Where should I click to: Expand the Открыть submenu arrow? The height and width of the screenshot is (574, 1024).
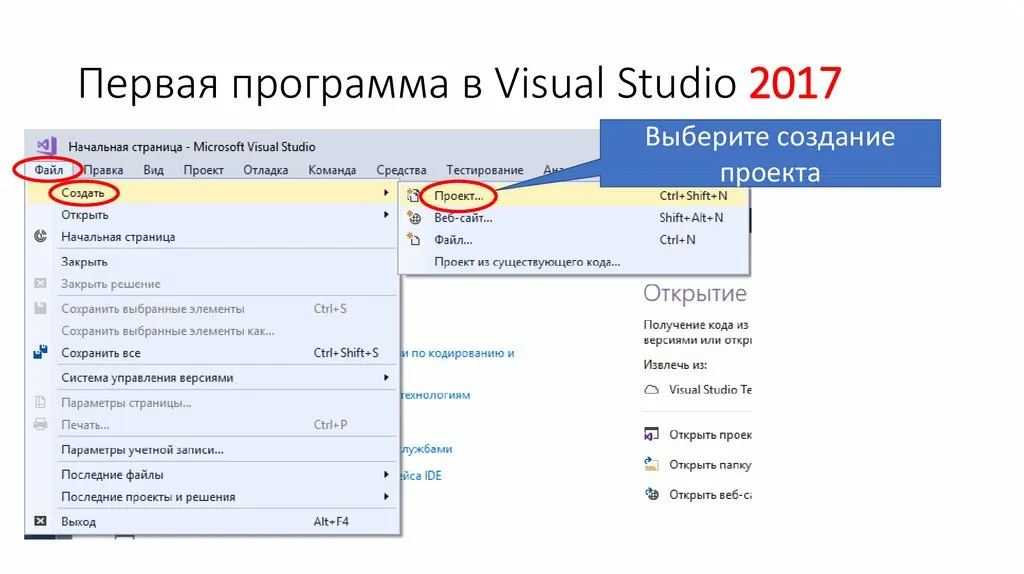tap(386, 215)
